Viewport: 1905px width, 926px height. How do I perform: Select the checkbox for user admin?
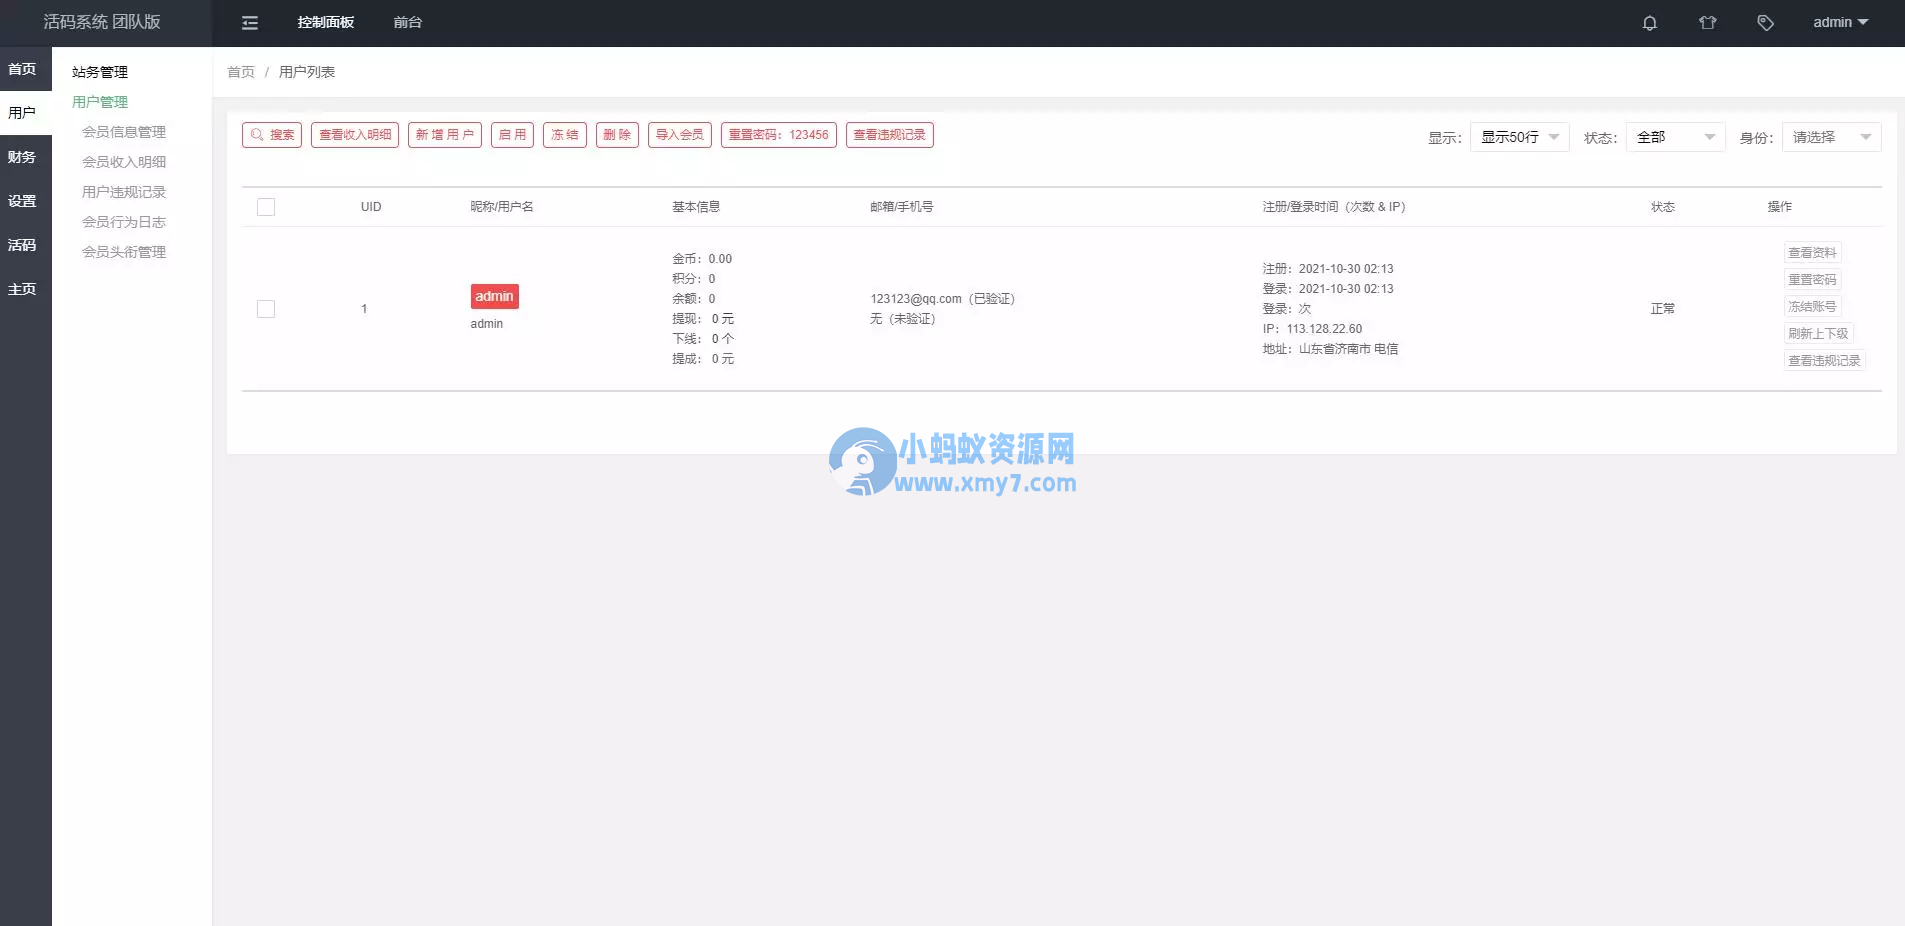point(266,309)
